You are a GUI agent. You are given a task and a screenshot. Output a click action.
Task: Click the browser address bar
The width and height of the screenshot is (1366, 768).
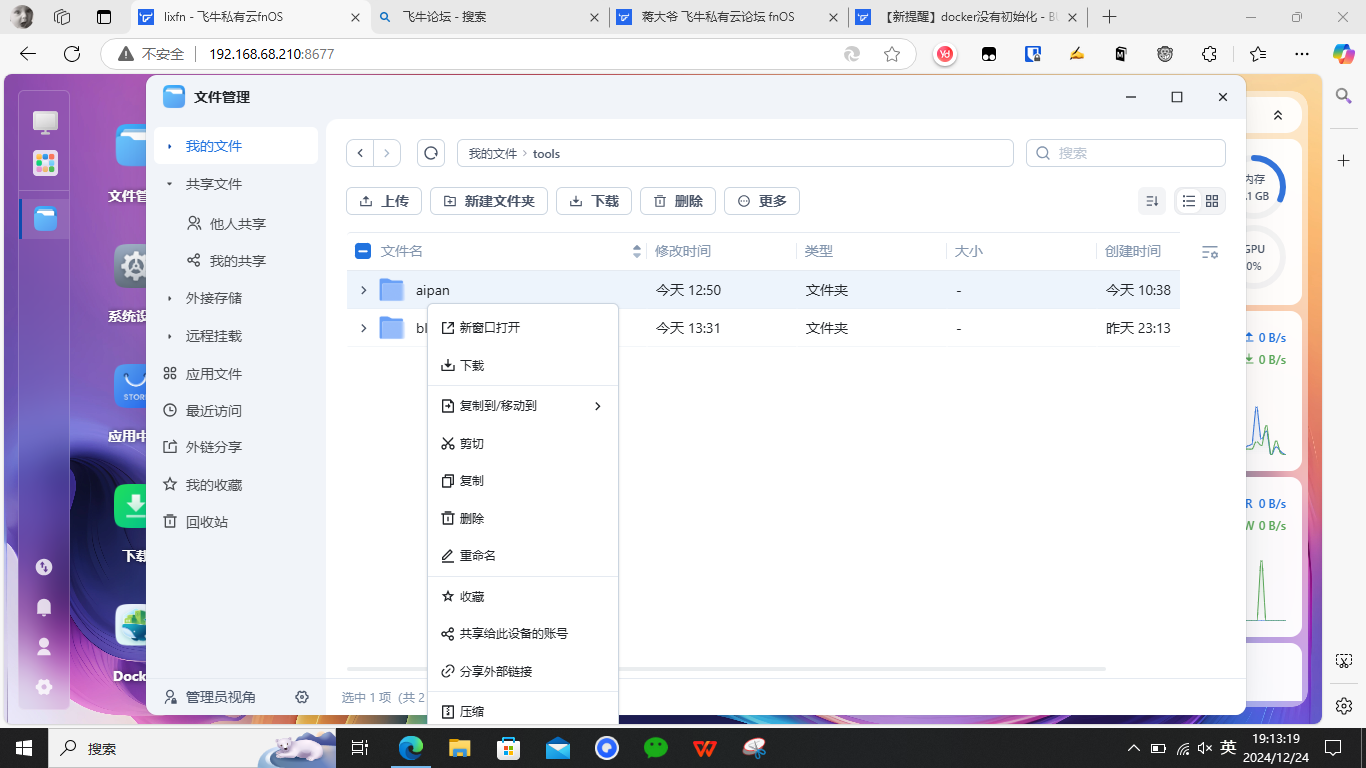[510, 54]
